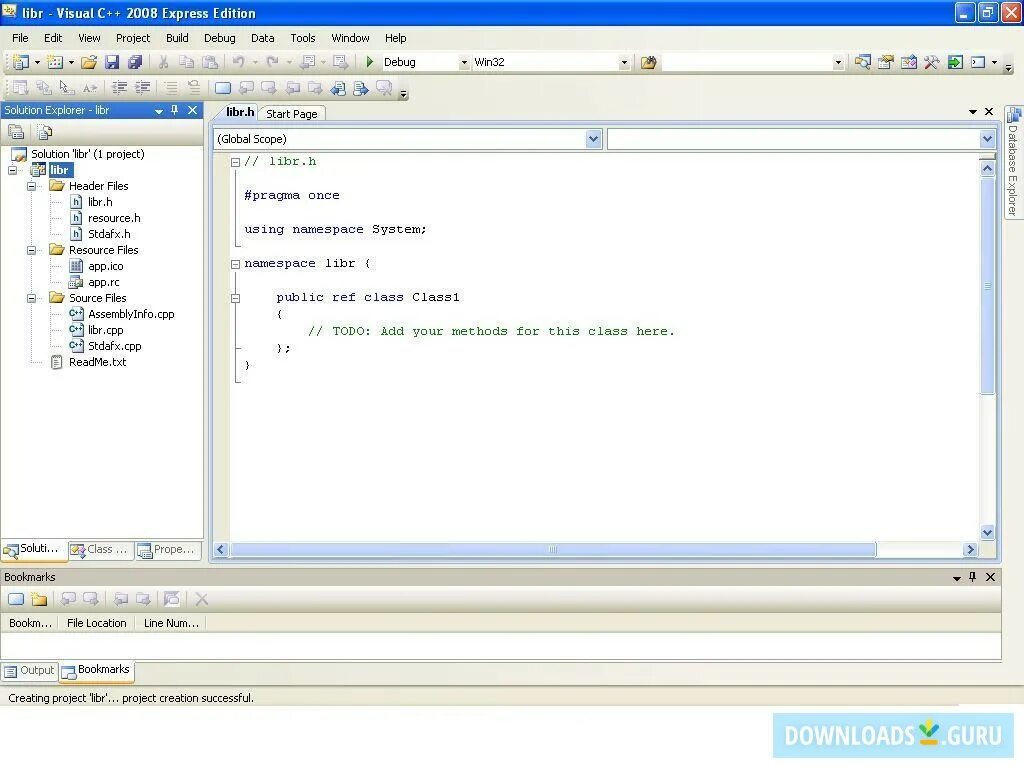The width and height of the screenshot is (1024, 768).
Task: Click the Find in Files icon
Action: tap(648, 63)
